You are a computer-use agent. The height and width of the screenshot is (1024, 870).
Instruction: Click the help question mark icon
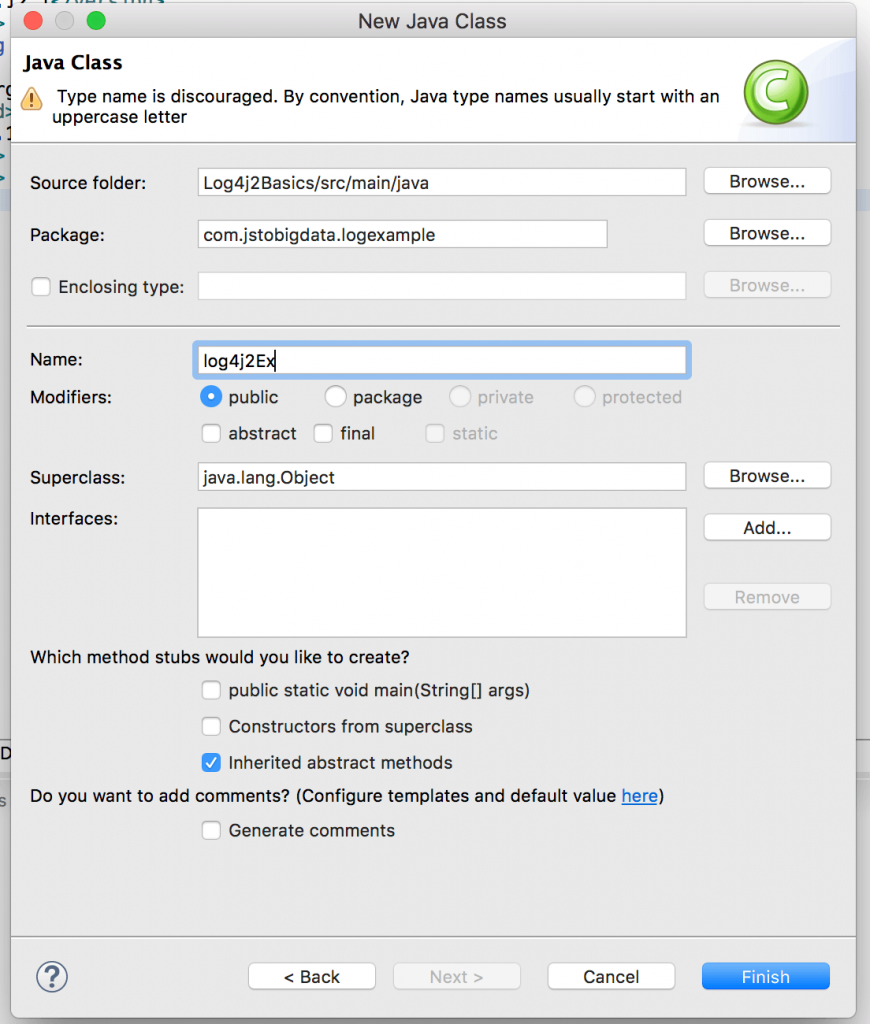point(52,976)
